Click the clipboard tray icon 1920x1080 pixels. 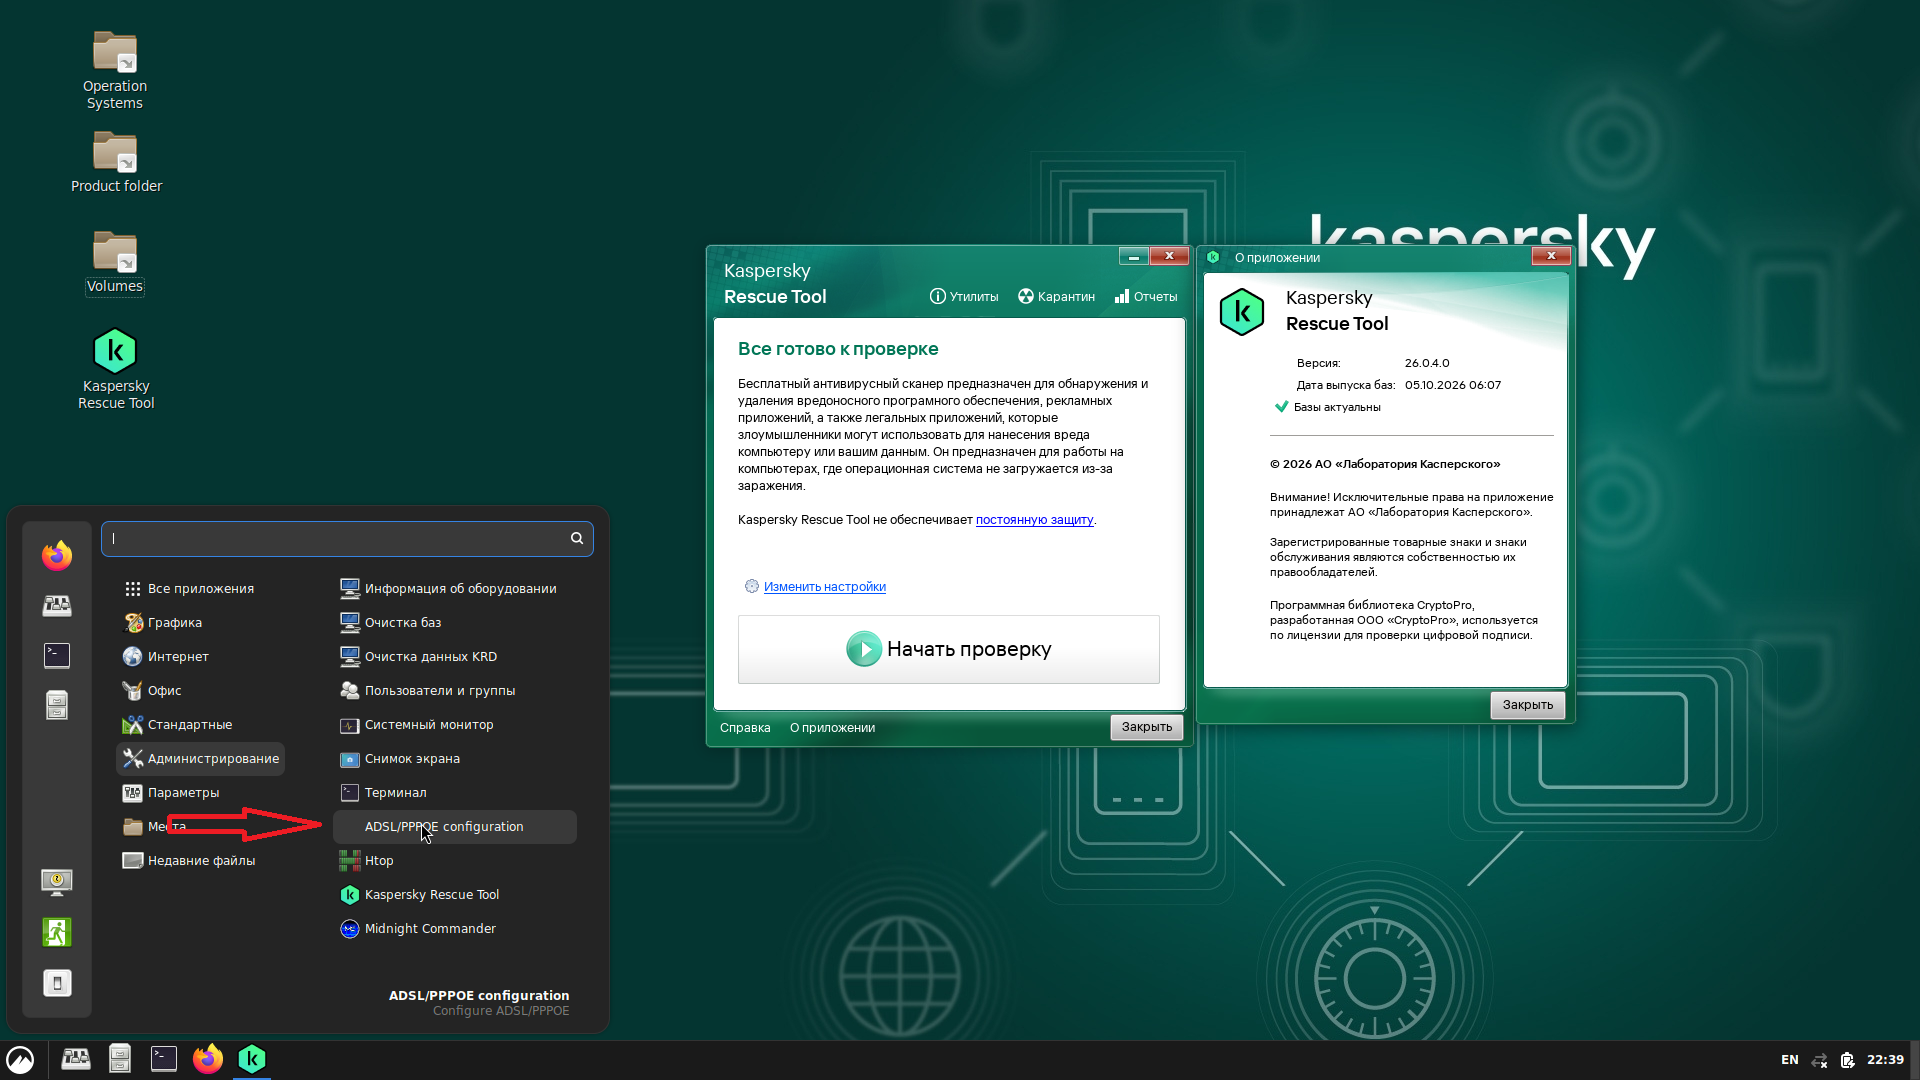click(1847, 1060)
